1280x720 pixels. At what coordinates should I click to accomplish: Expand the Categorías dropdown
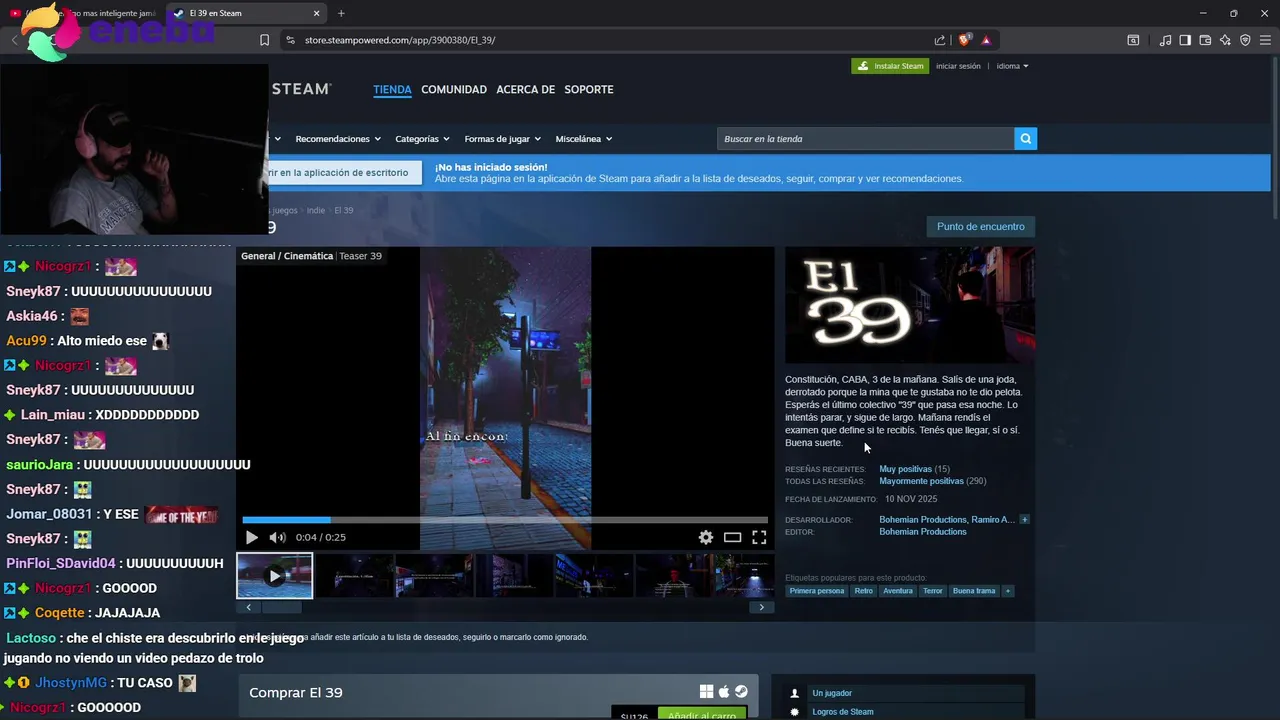[422, 139]
